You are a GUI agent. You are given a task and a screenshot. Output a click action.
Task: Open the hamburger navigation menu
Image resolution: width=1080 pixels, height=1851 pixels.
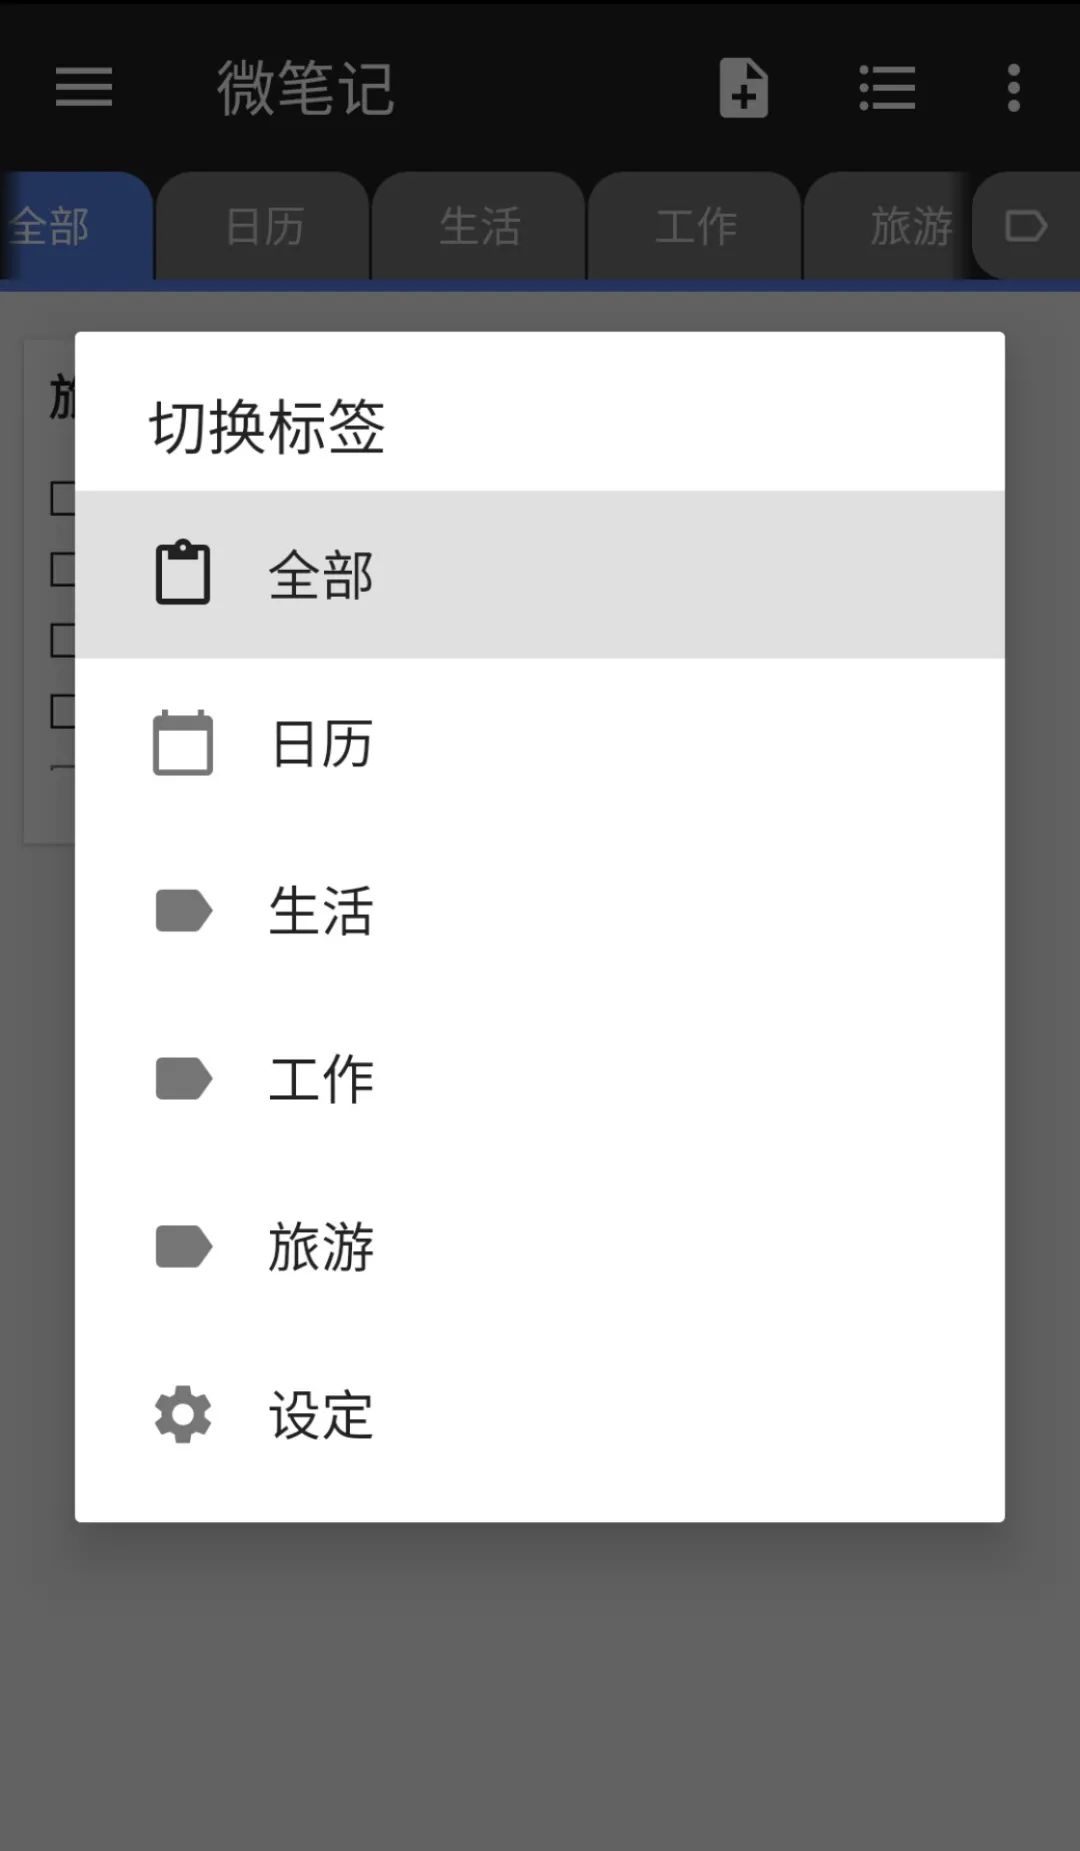[x=84, y=87]
